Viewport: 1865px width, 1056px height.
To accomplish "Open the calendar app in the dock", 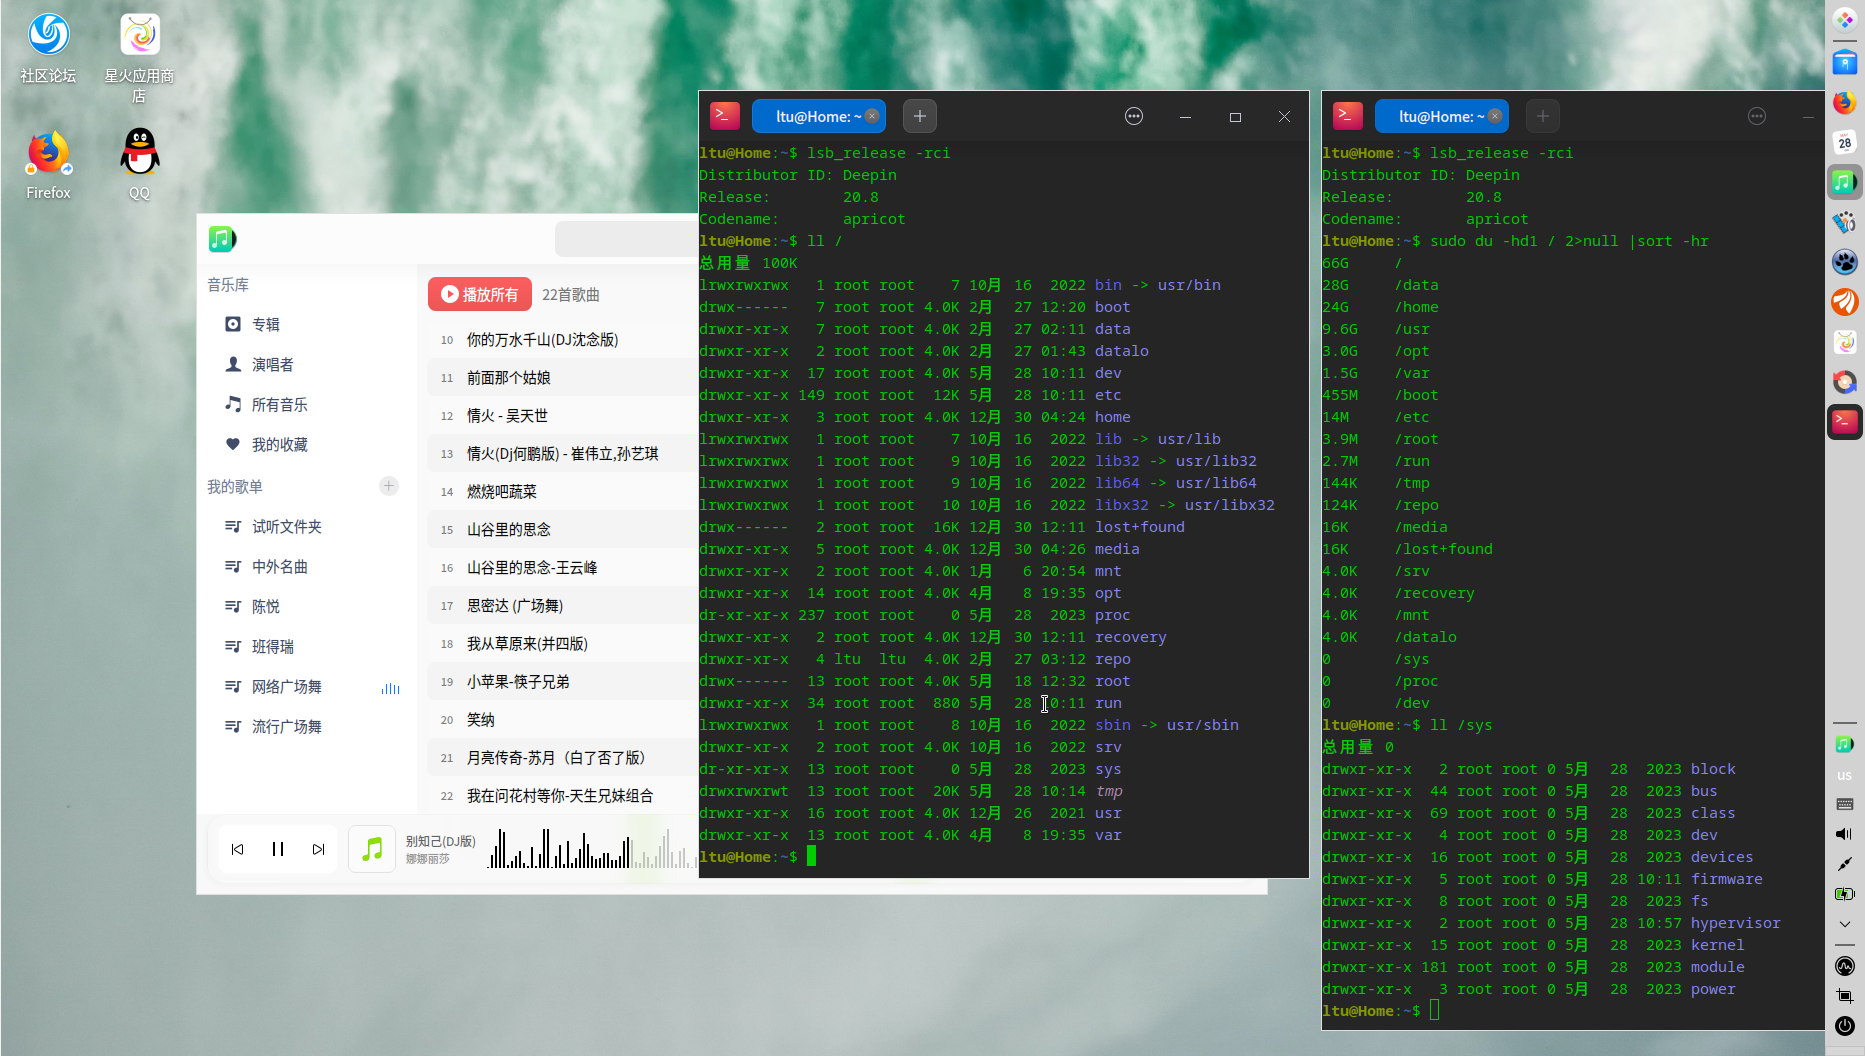I will (x=1845, y=142).
